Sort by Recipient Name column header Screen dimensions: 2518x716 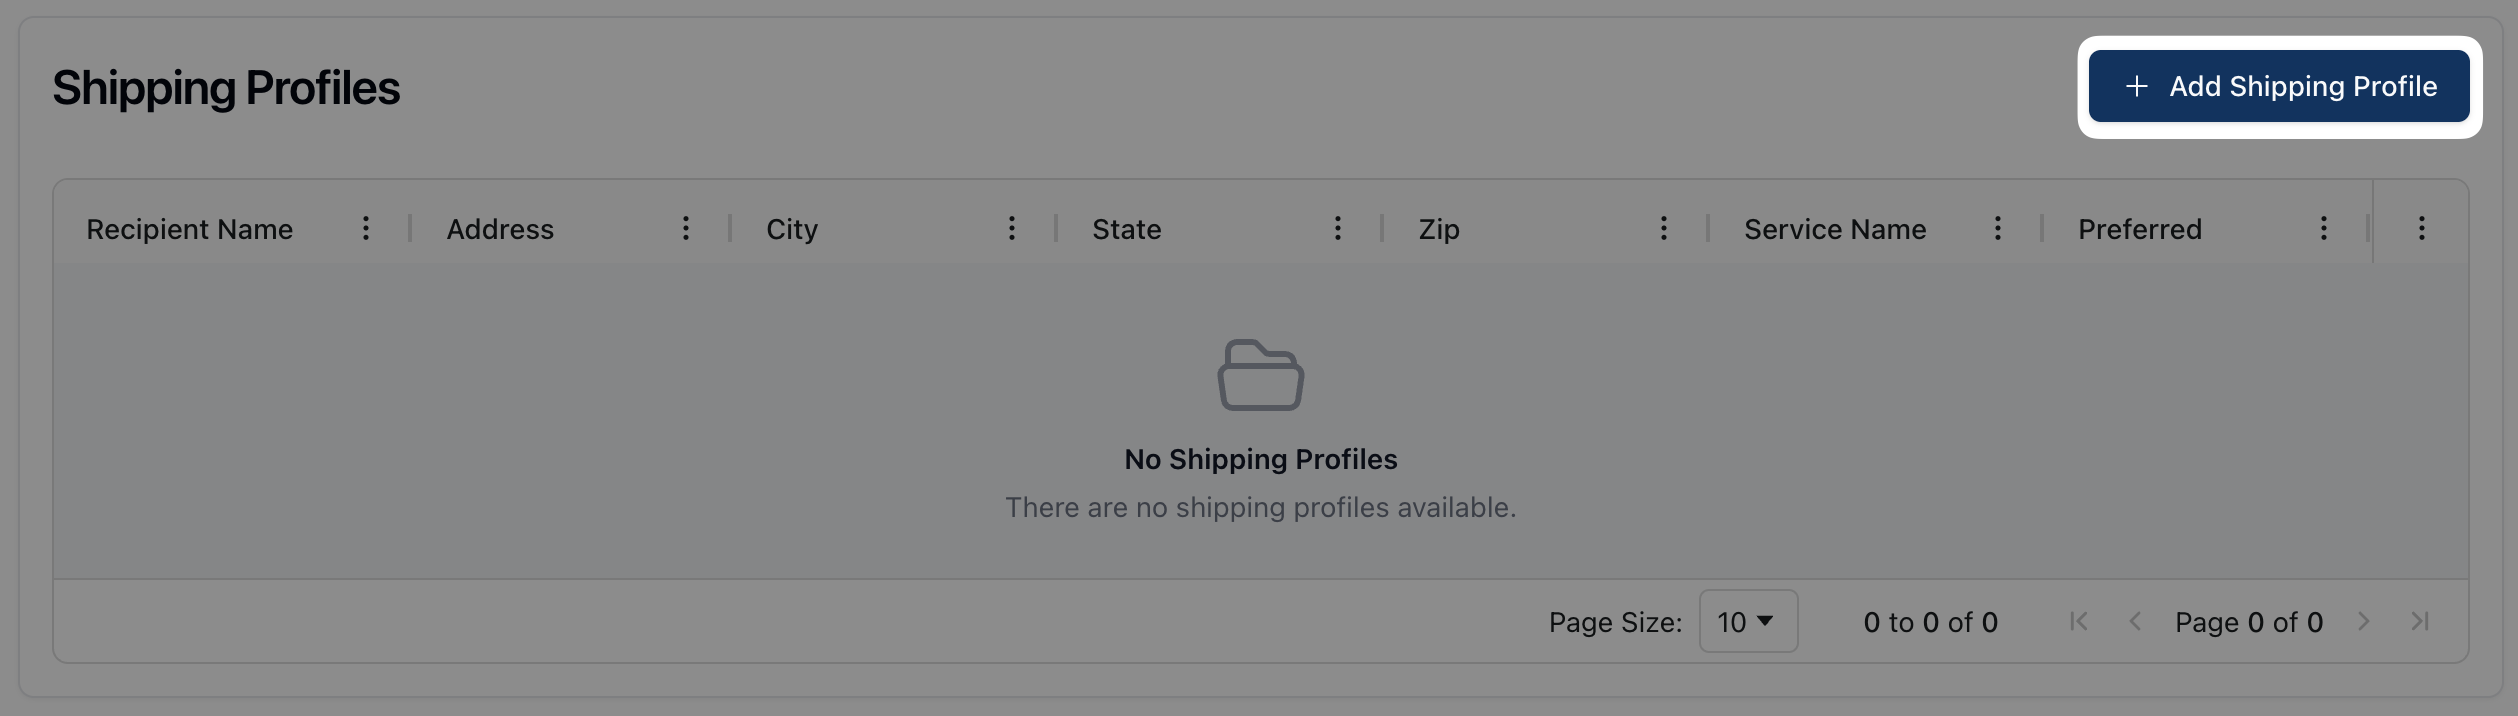(190, 230)
